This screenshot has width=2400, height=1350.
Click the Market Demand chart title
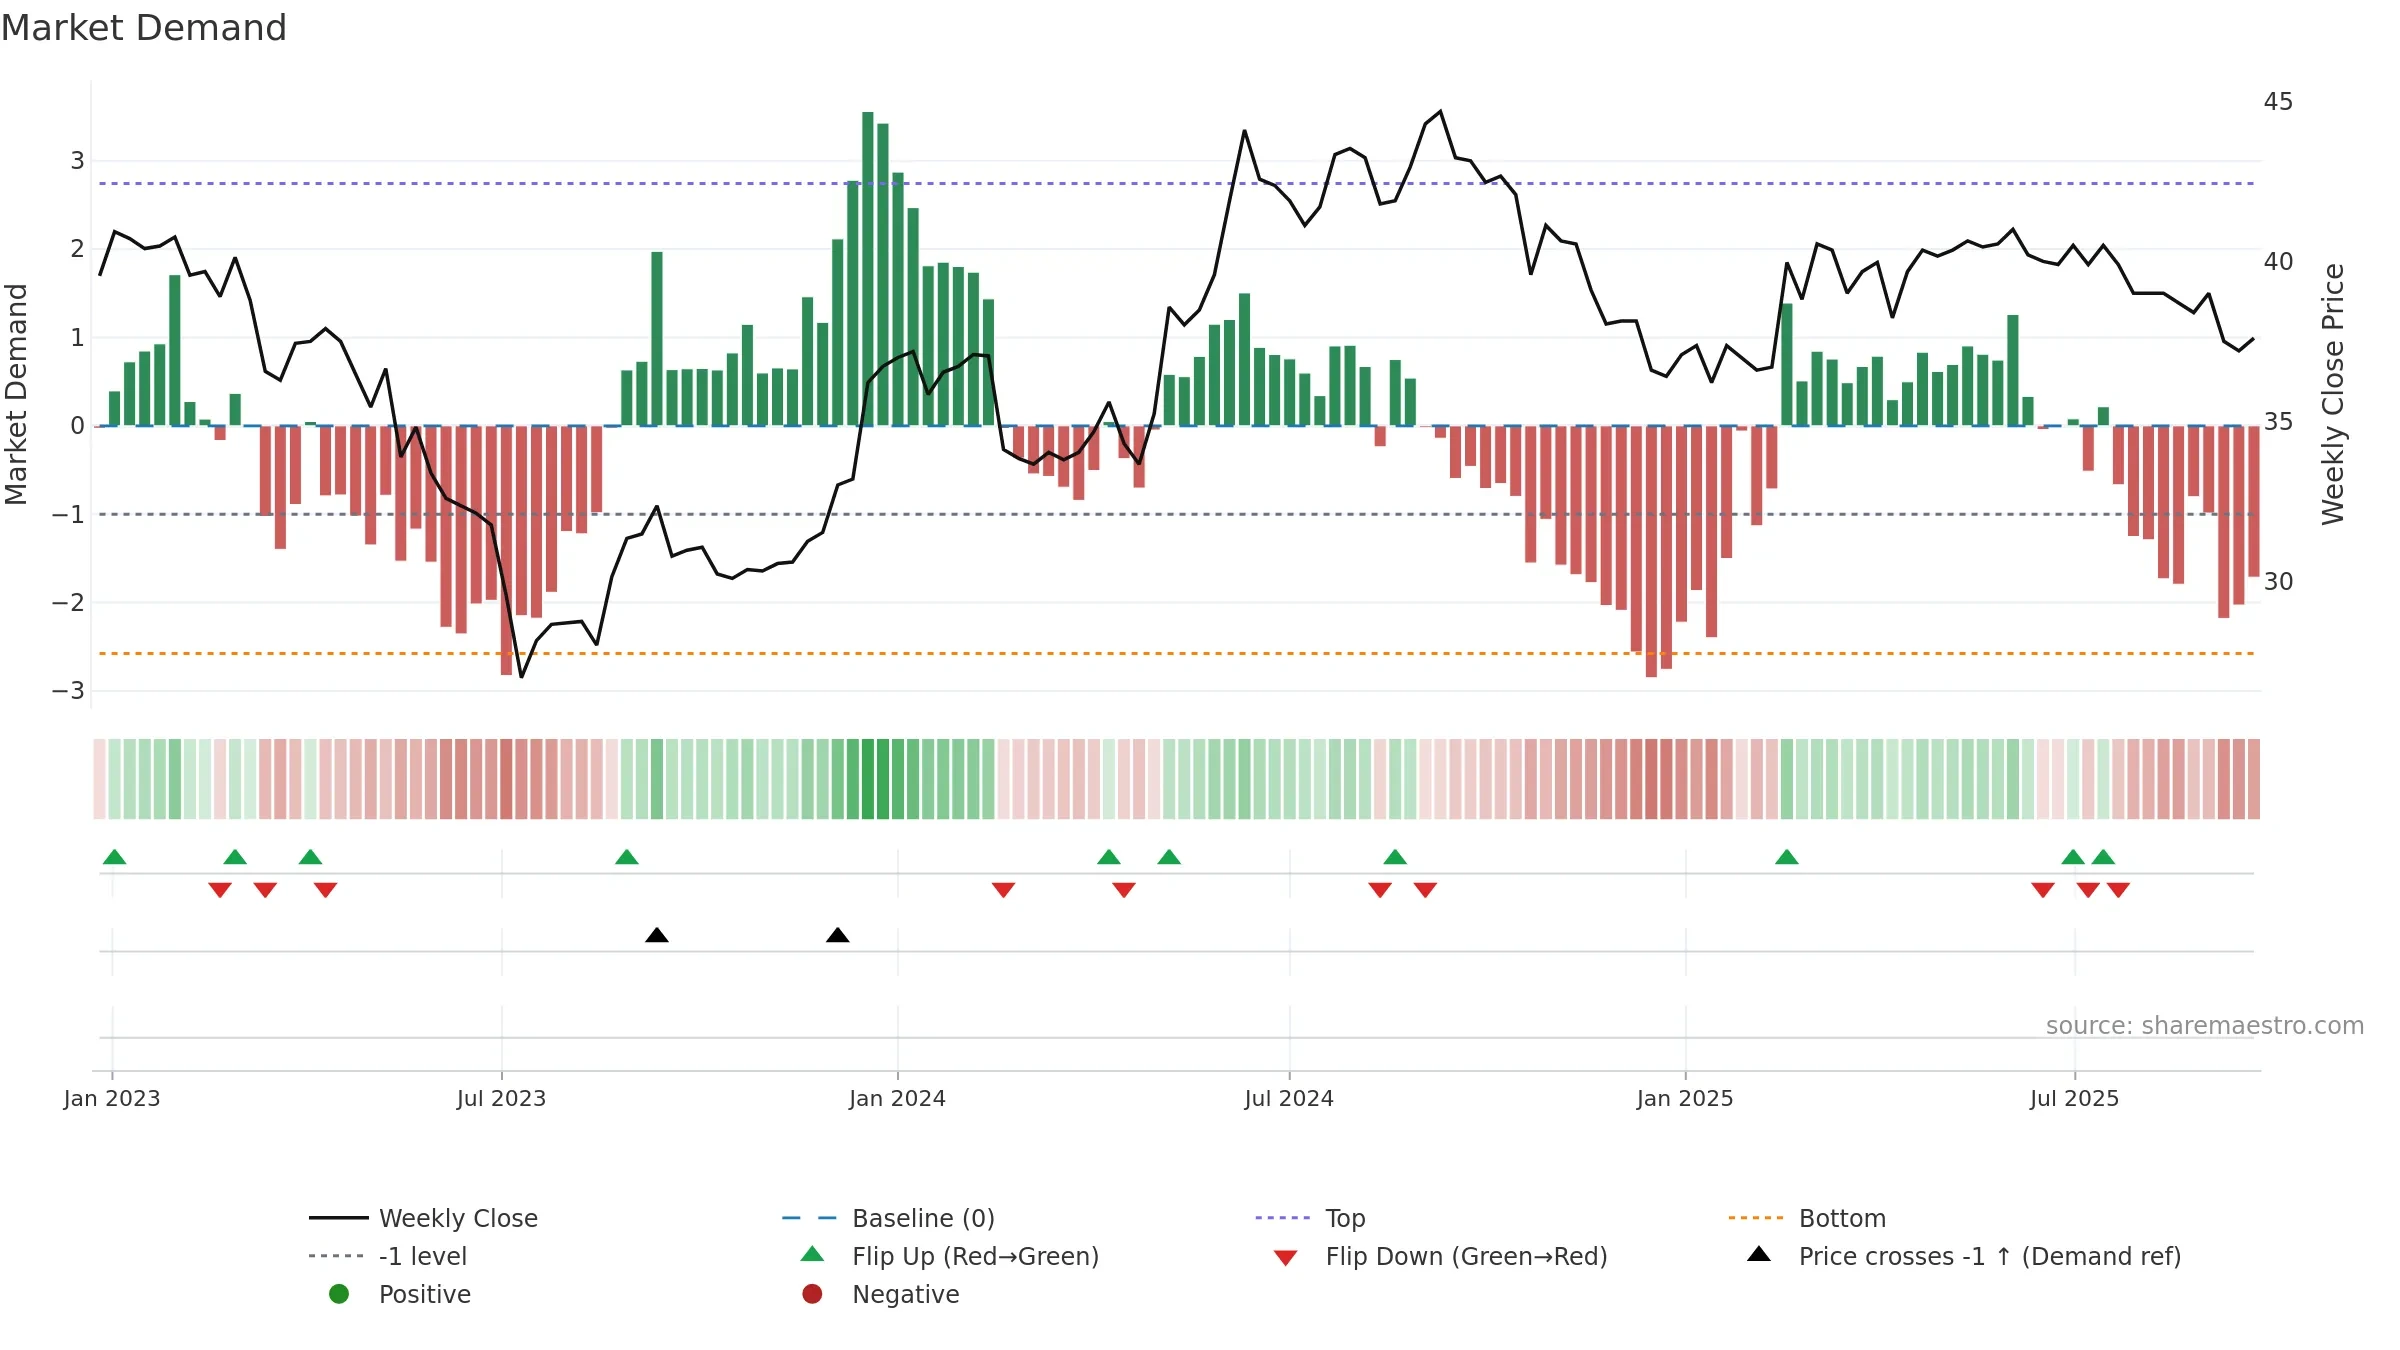[144, 28]
